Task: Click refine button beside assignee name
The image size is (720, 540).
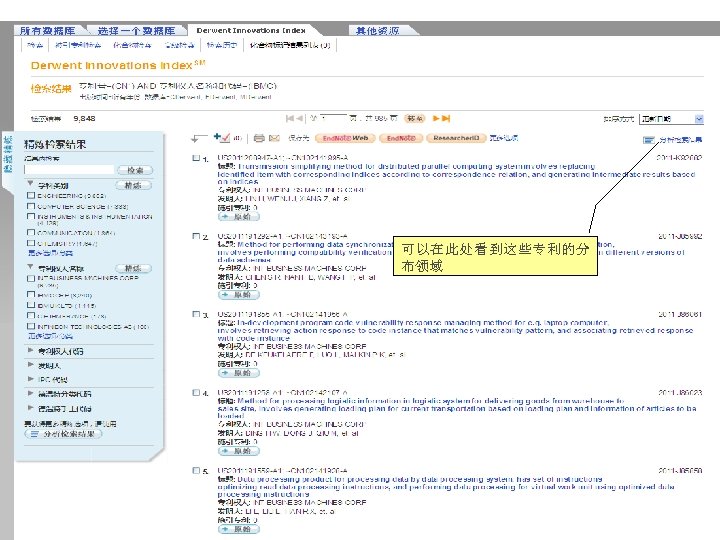Action: coord(133,268)
